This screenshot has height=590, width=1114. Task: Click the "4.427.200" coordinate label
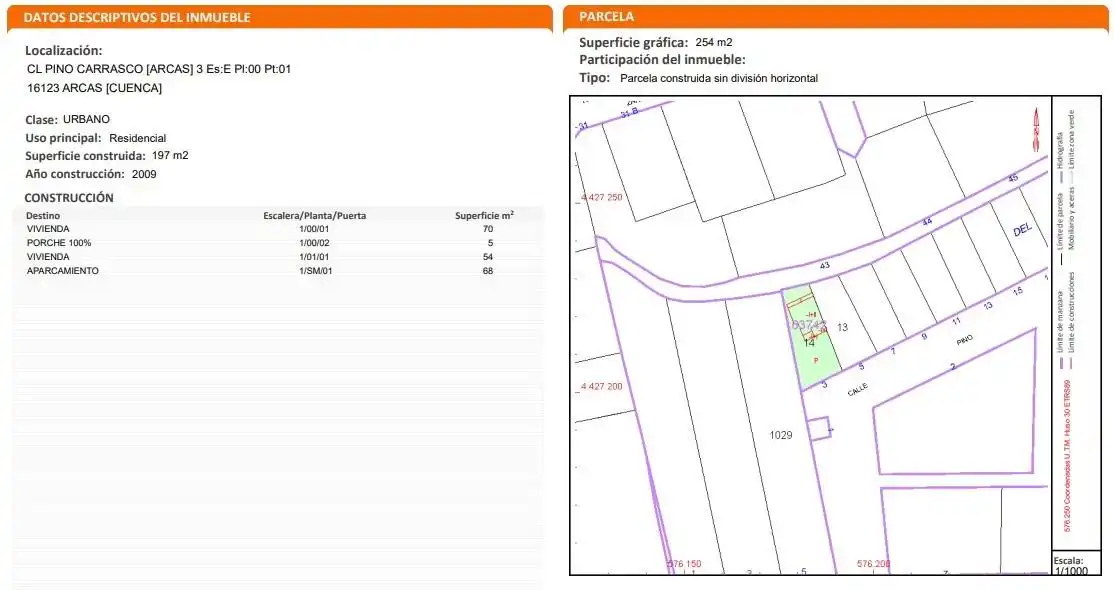[602, 387]
